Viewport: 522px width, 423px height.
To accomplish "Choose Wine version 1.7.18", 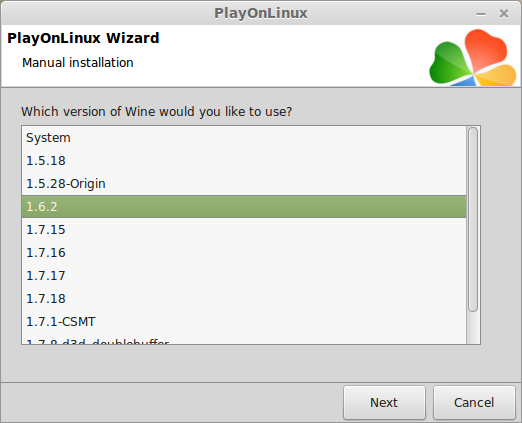I will (x=244, y=299).
